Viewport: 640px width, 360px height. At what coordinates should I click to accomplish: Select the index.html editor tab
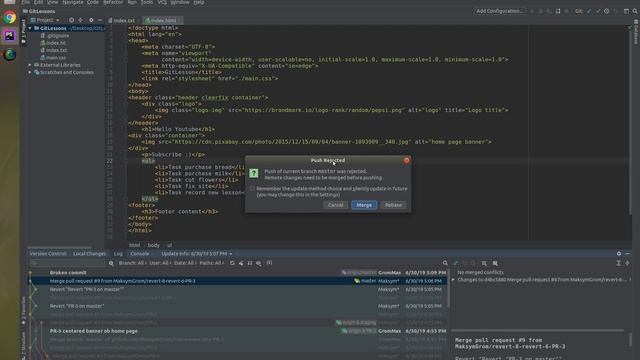(x=162, y=20)
